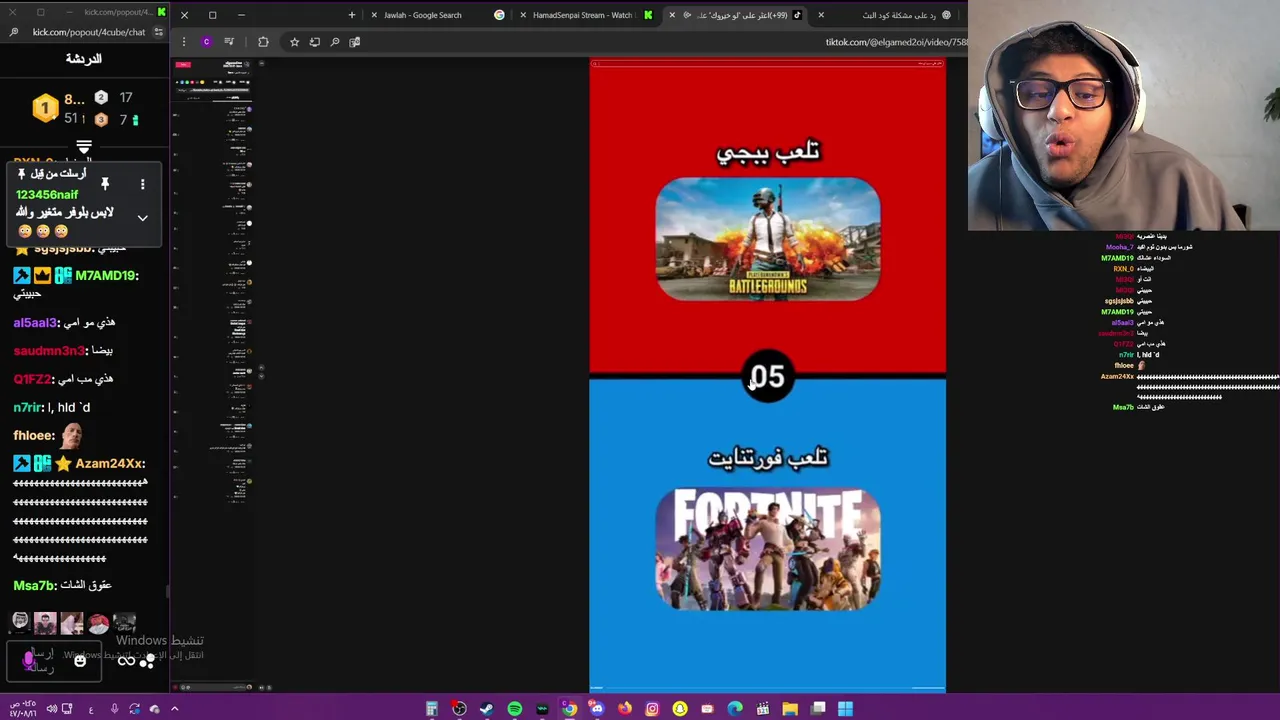Click username Azam24Xx in chat
This screenshot has width=1280, height=720.
(x=110, y=463)
